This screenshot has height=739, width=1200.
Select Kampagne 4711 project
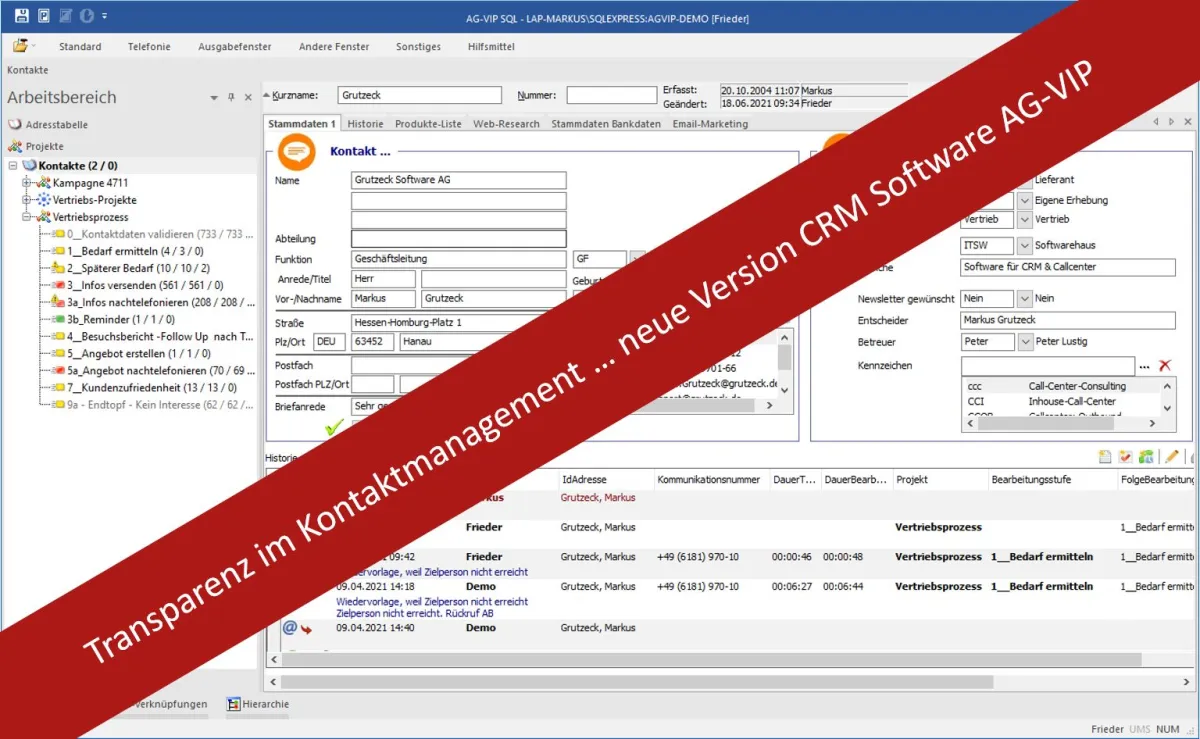[x=90, y=183]
